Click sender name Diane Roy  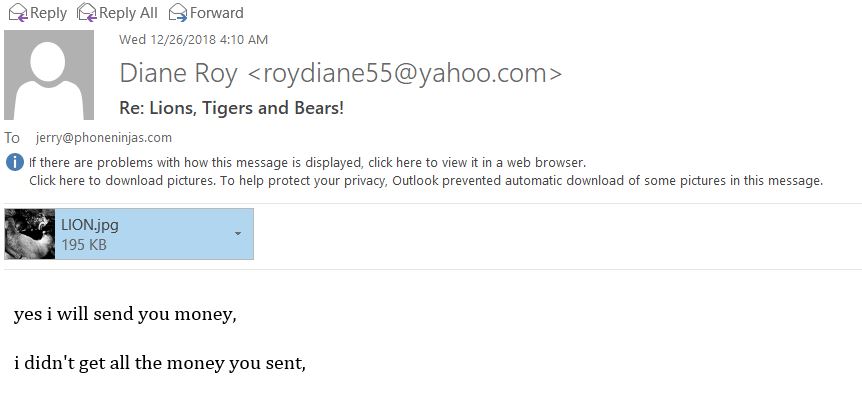(x=178, y=74)
